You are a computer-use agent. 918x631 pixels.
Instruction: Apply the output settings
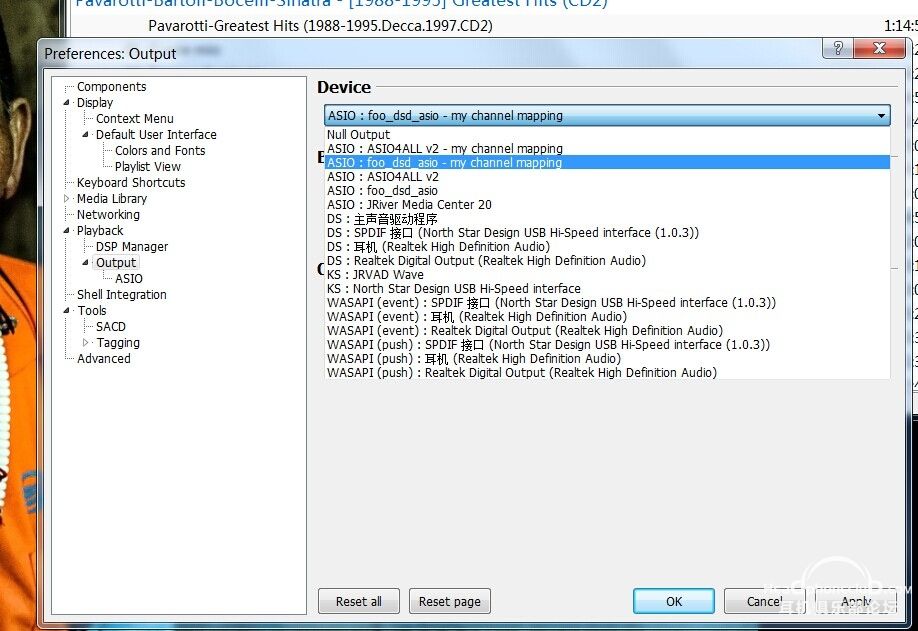pyautogui.click(x=856, y=601)
